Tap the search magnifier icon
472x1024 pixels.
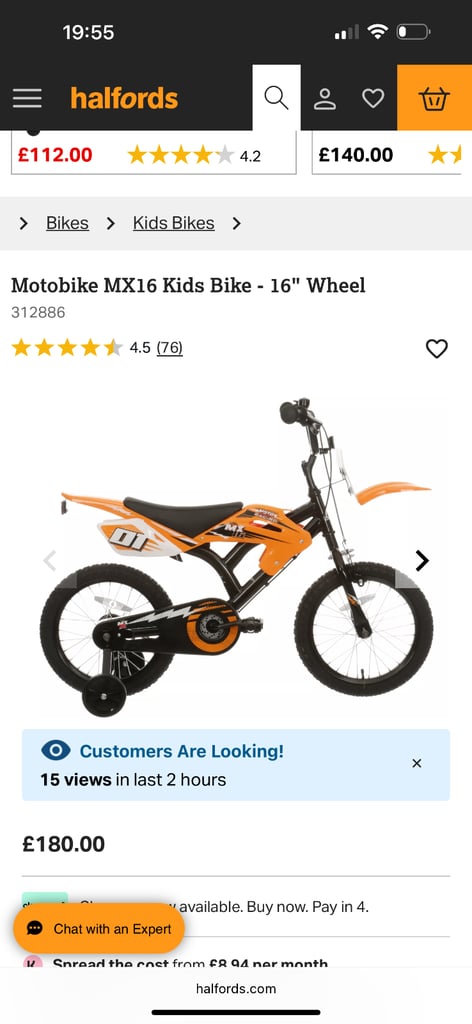(x=276, y=98)
